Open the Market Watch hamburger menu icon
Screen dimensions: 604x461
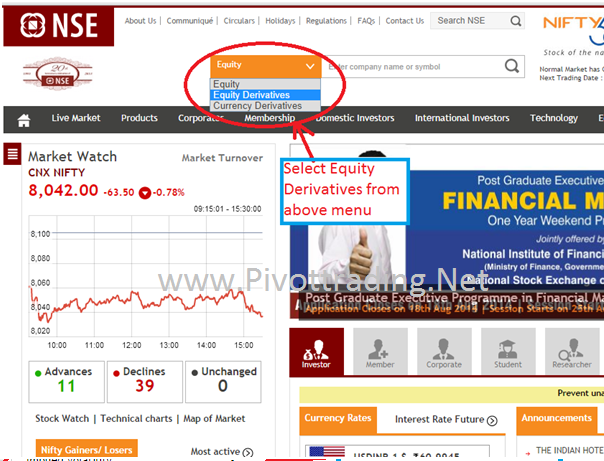point(12,154)
